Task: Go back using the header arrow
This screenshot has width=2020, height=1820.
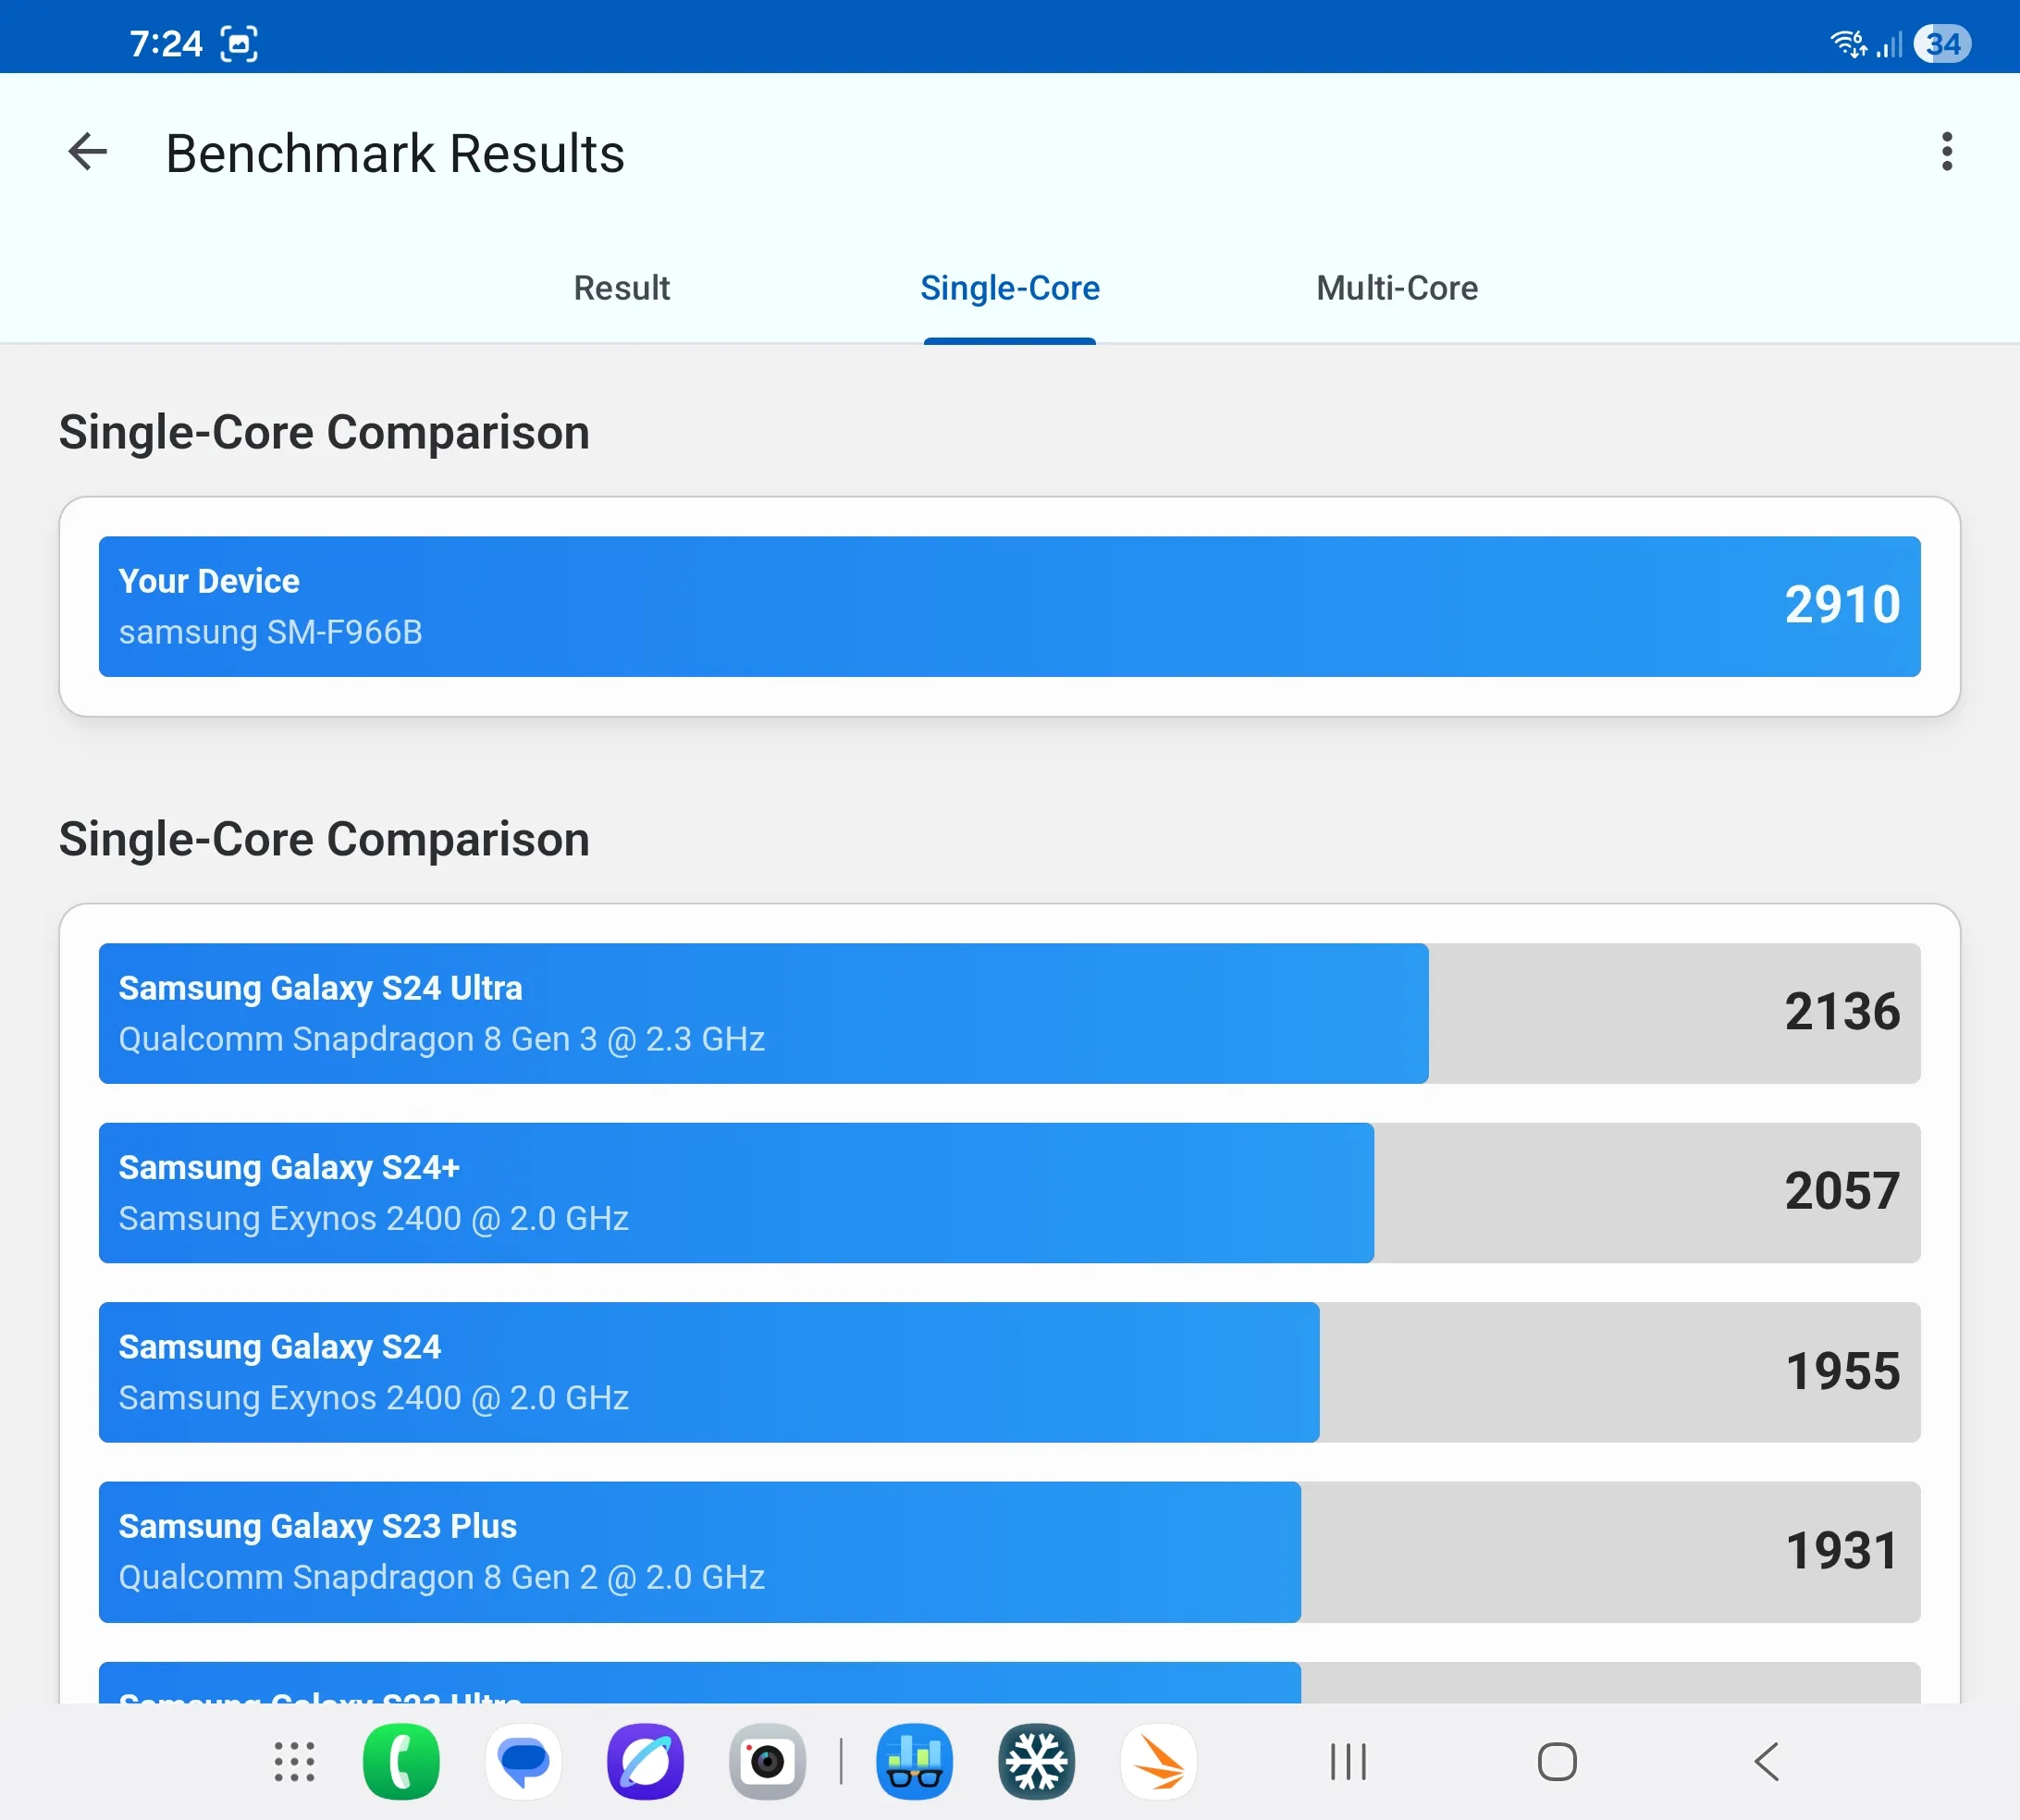Action: [88, 152]
